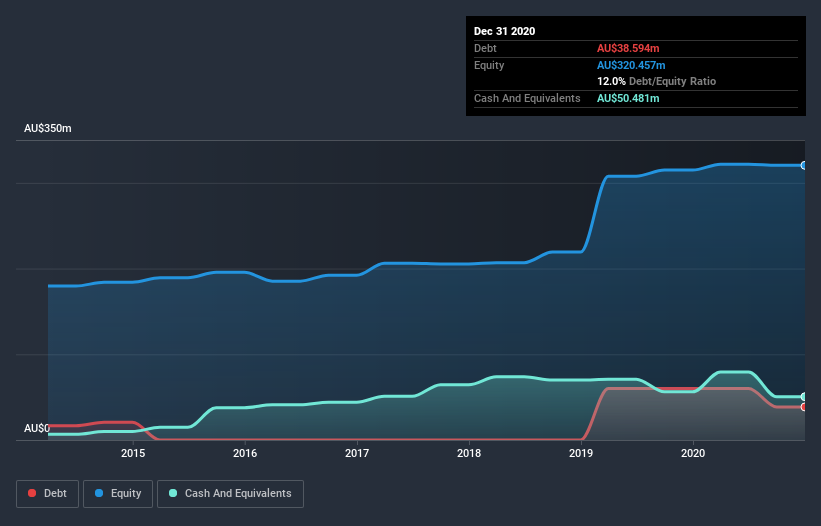Click the 2015 x-axis label

tap(133, 453)
